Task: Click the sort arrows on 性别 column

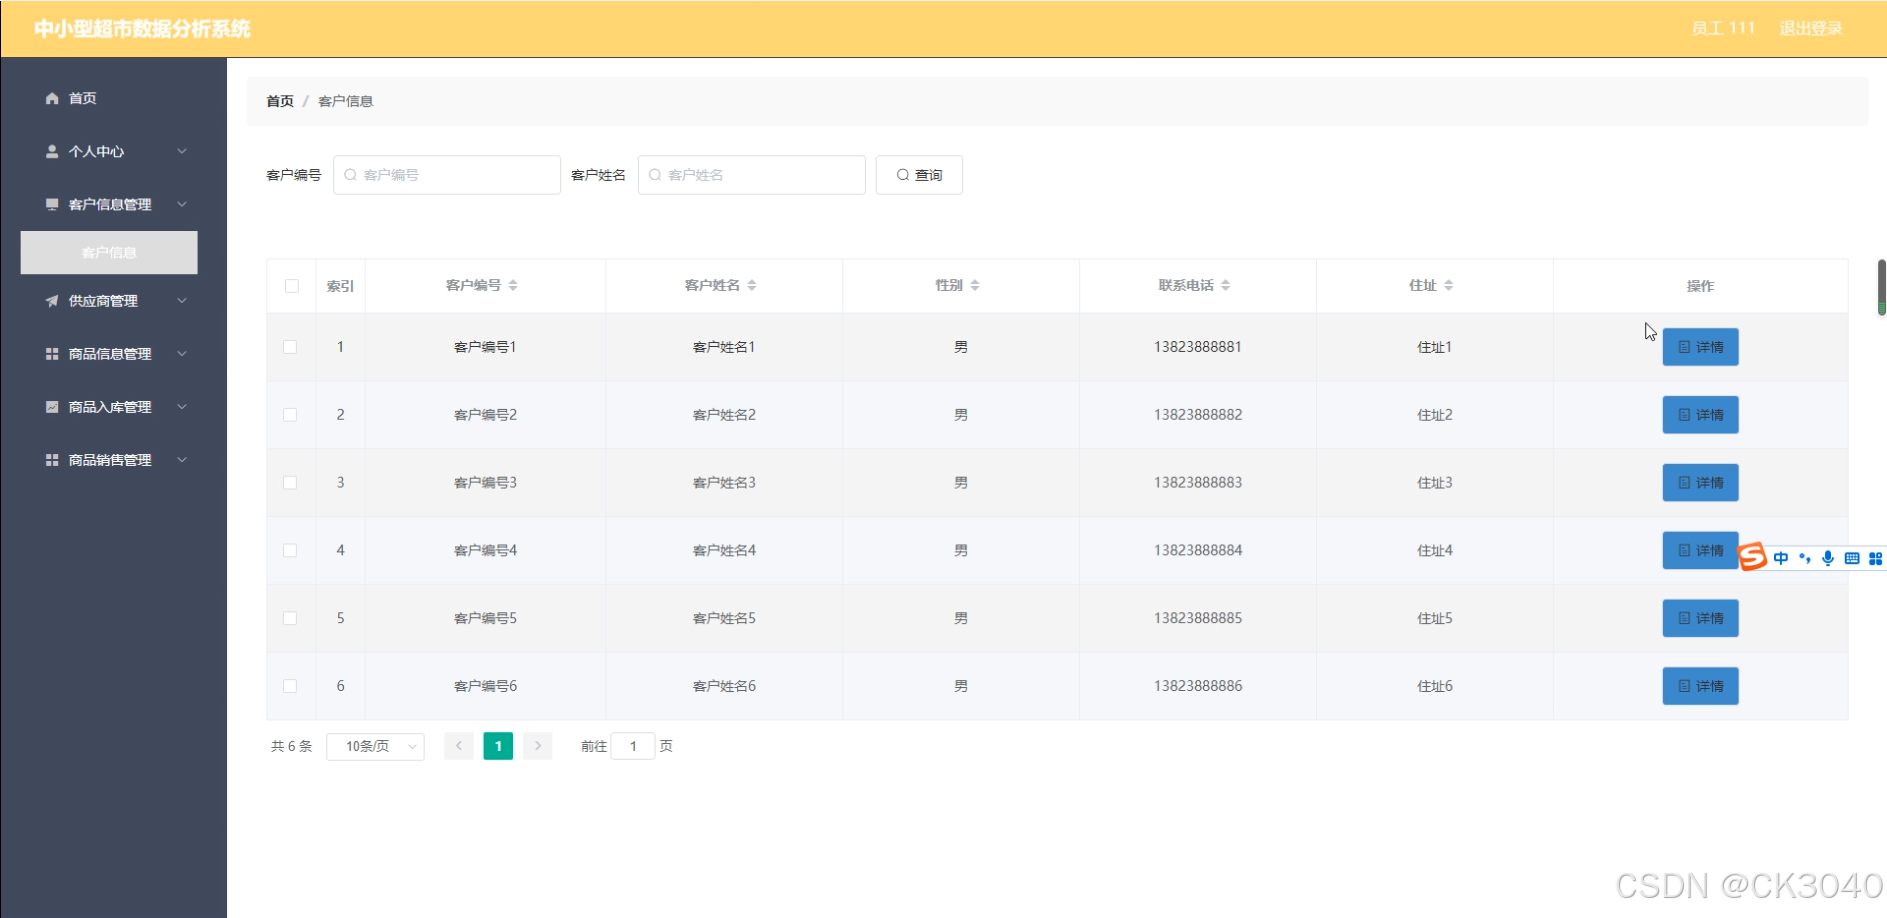Action: point(975,285)
